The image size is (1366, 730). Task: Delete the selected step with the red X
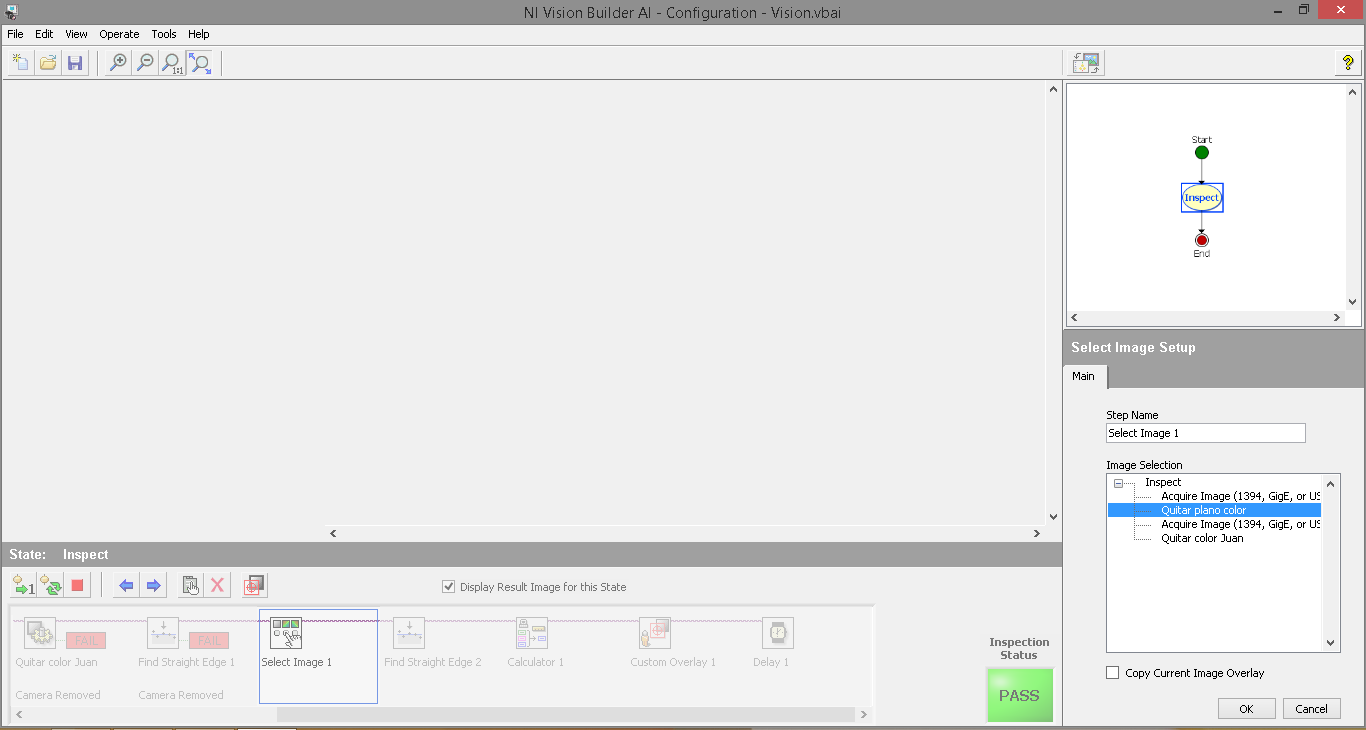click(217, 585)
